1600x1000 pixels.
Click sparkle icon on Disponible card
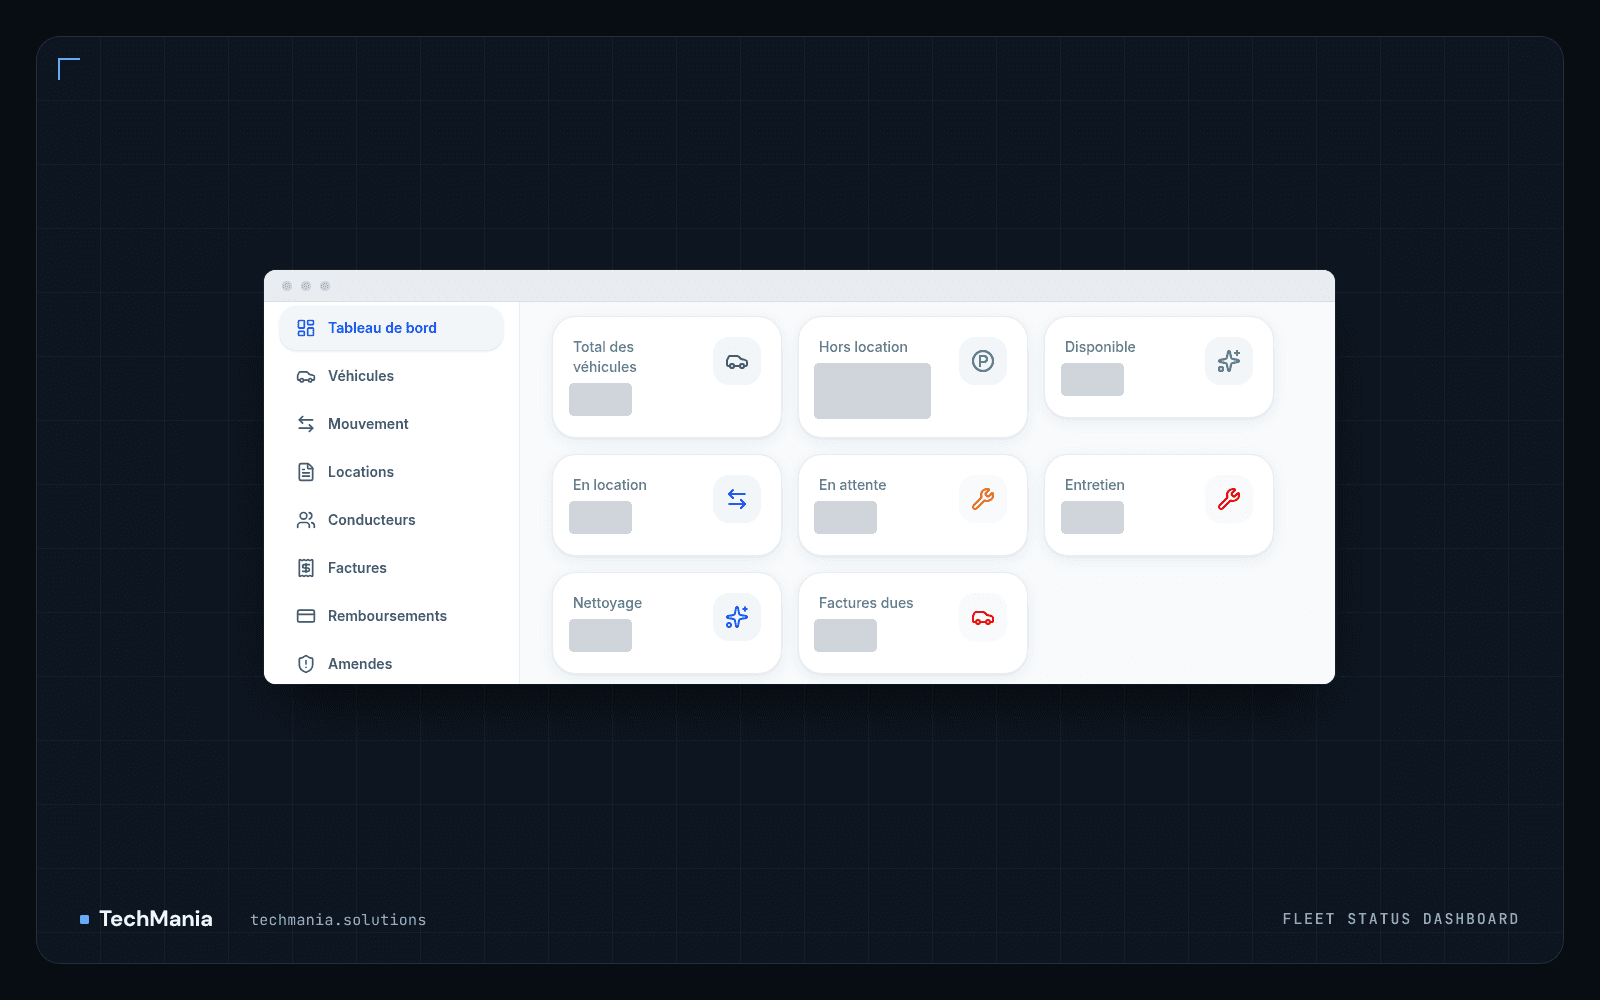(1229, 361)
